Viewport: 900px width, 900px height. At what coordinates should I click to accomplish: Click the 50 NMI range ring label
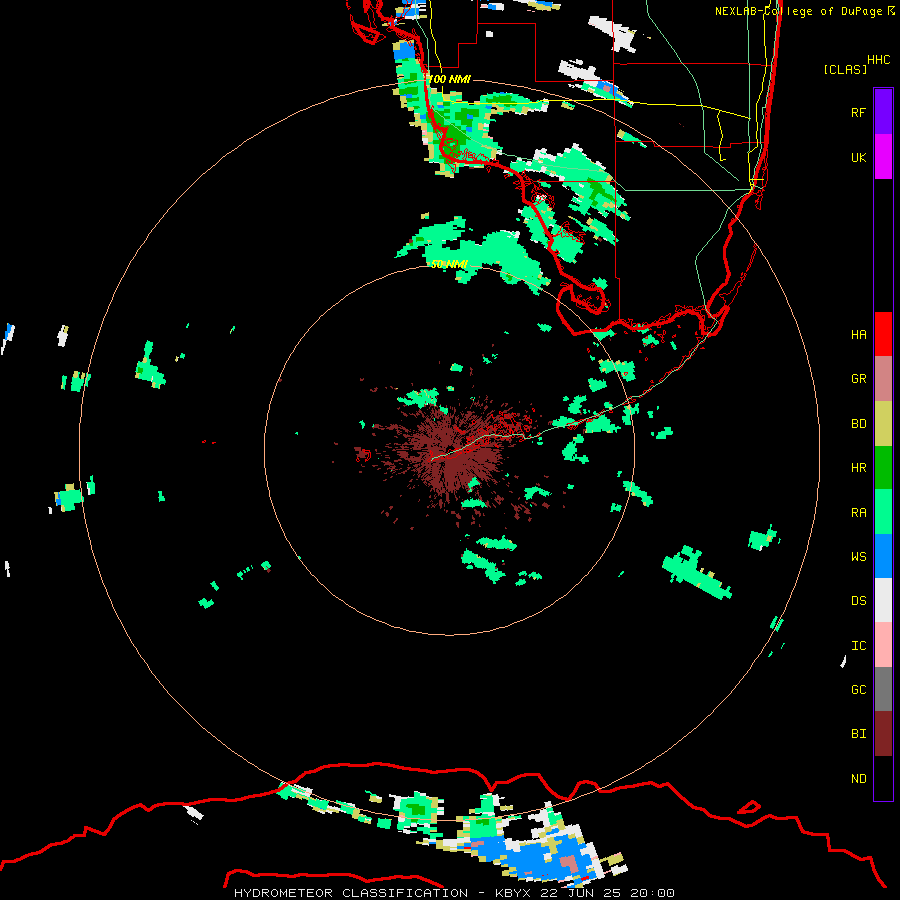pos(449,264)
